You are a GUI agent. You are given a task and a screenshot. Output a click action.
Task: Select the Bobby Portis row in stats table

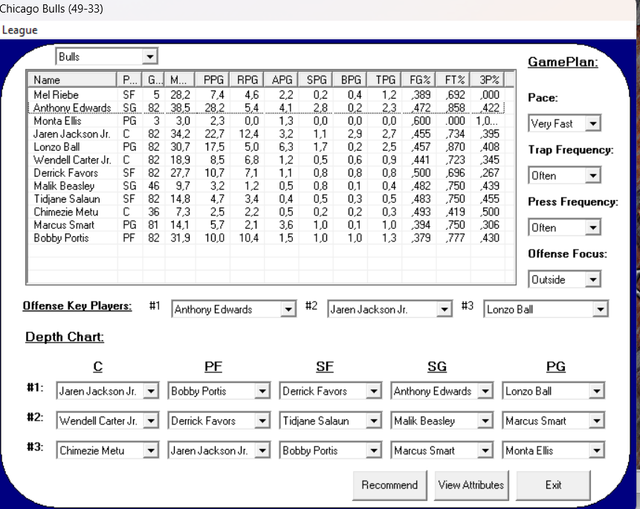pyautogui.click(x=267, y=238)
